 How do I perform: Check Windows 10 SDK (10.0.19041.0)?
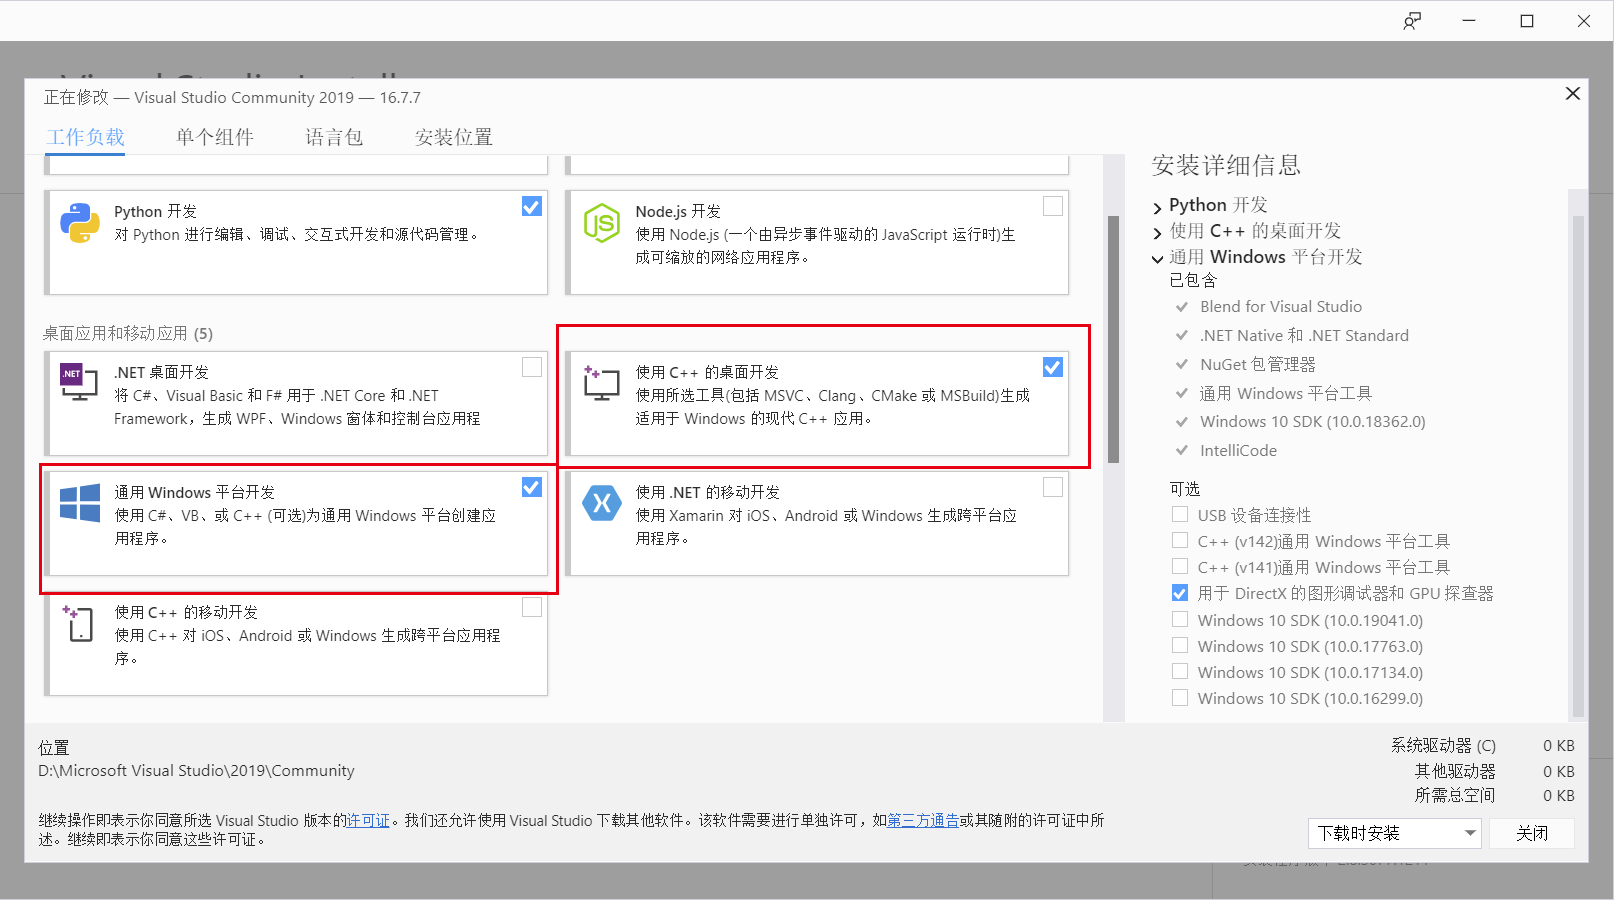(1180, 619)
